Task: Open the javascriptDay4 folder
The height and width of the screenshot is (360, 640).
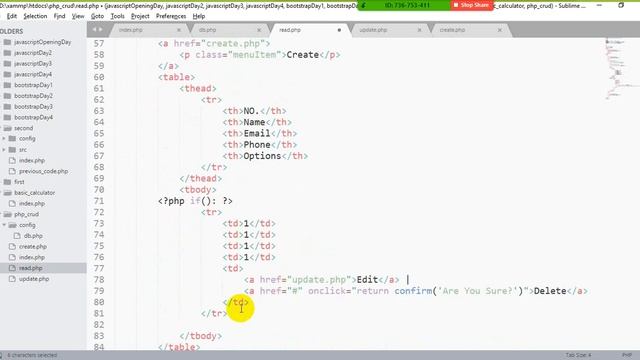Action: pos(33,74)
